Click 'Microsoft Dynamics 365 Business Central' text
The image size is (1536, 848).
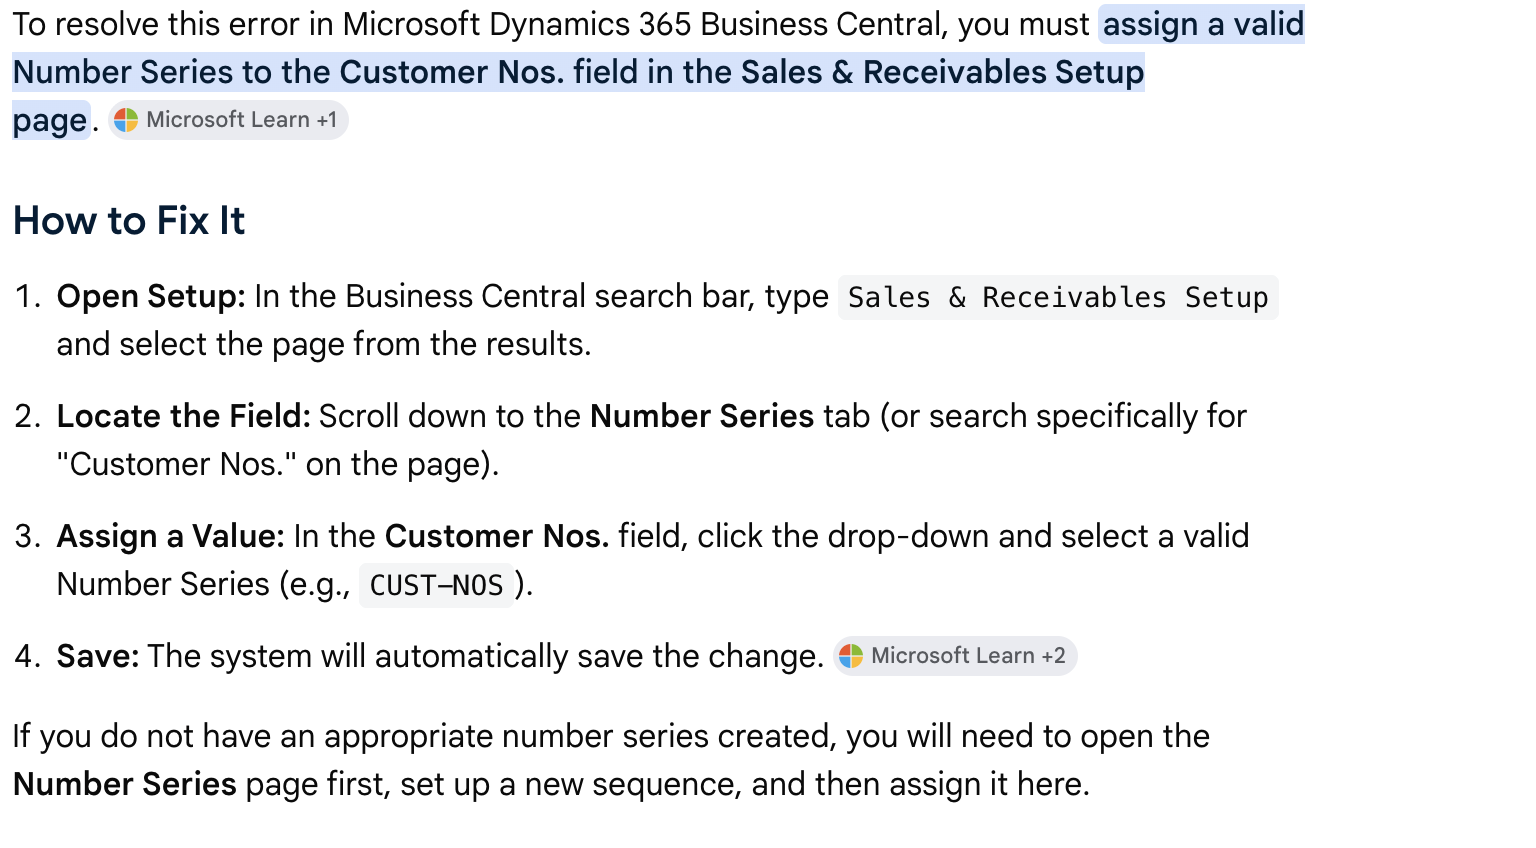click(x=643, y=24)
